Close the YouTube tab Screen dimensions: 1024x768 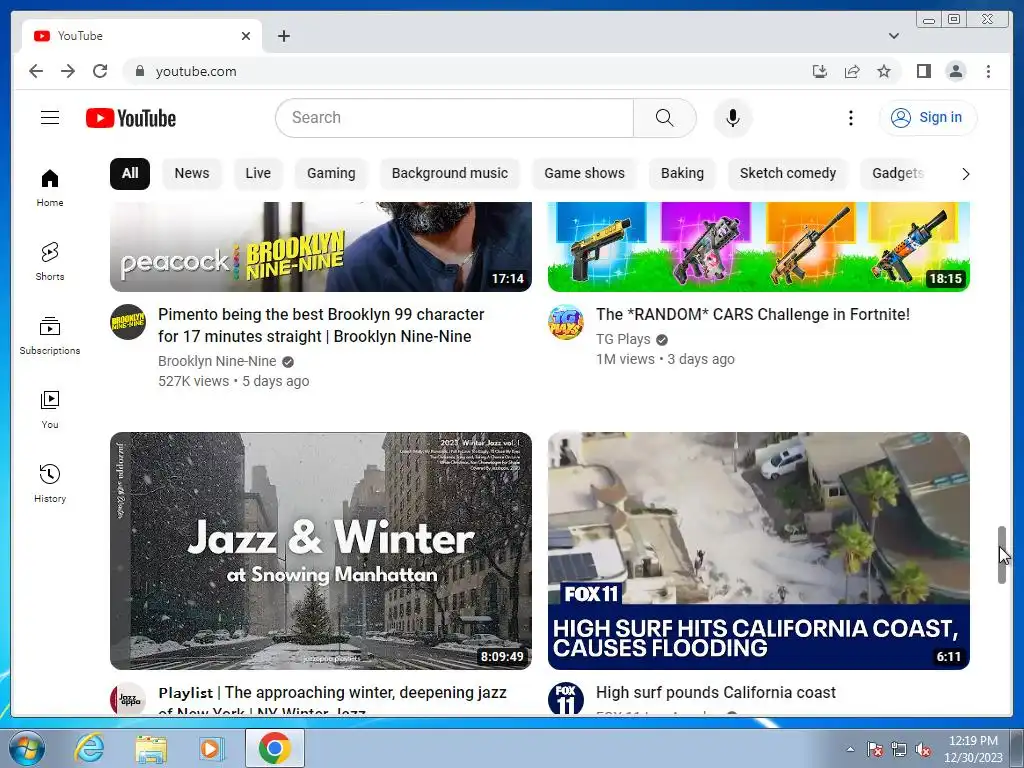(x=246, y=36)
